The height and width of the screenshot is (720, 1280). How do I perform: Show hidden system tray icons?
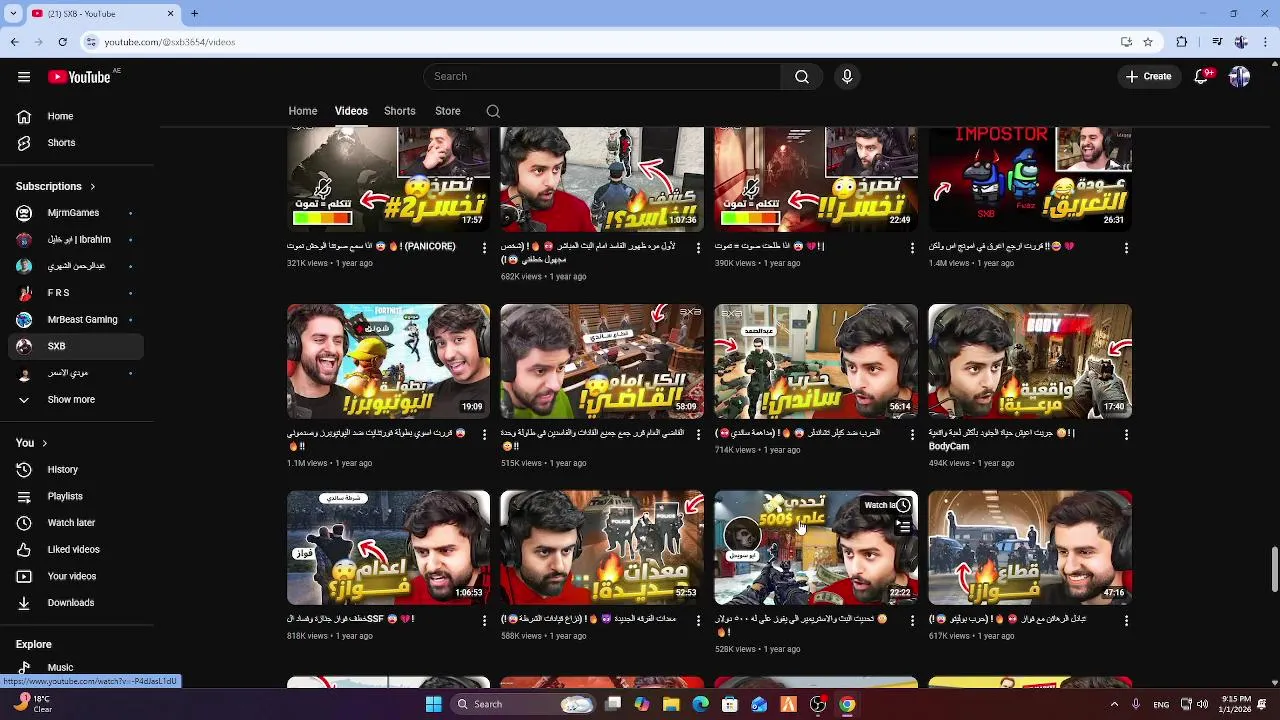tap(1114, 704)
